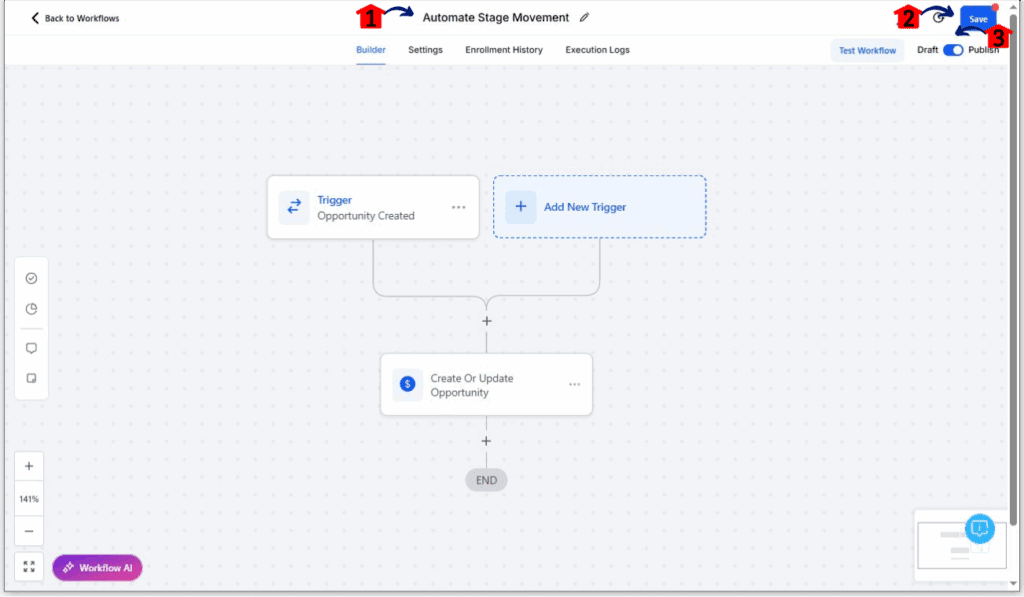
Task: Click the plus connector below the trigger branch
Action: pos(486,321)
